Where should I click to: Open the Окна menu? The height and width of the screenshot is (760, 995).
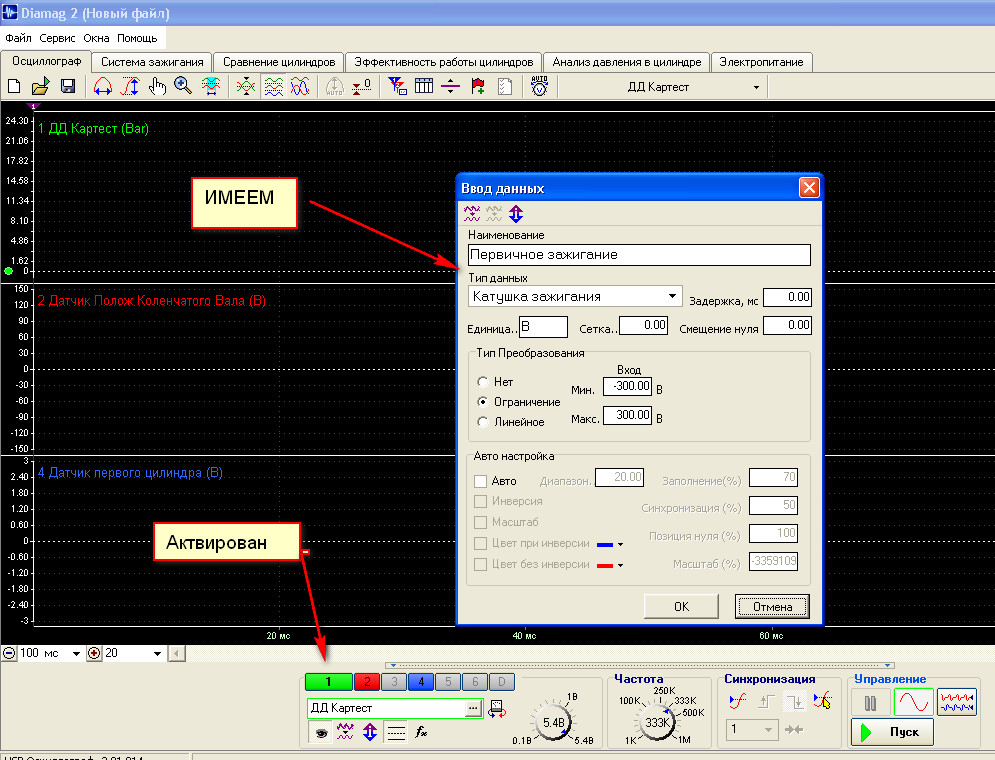(96, 38)
